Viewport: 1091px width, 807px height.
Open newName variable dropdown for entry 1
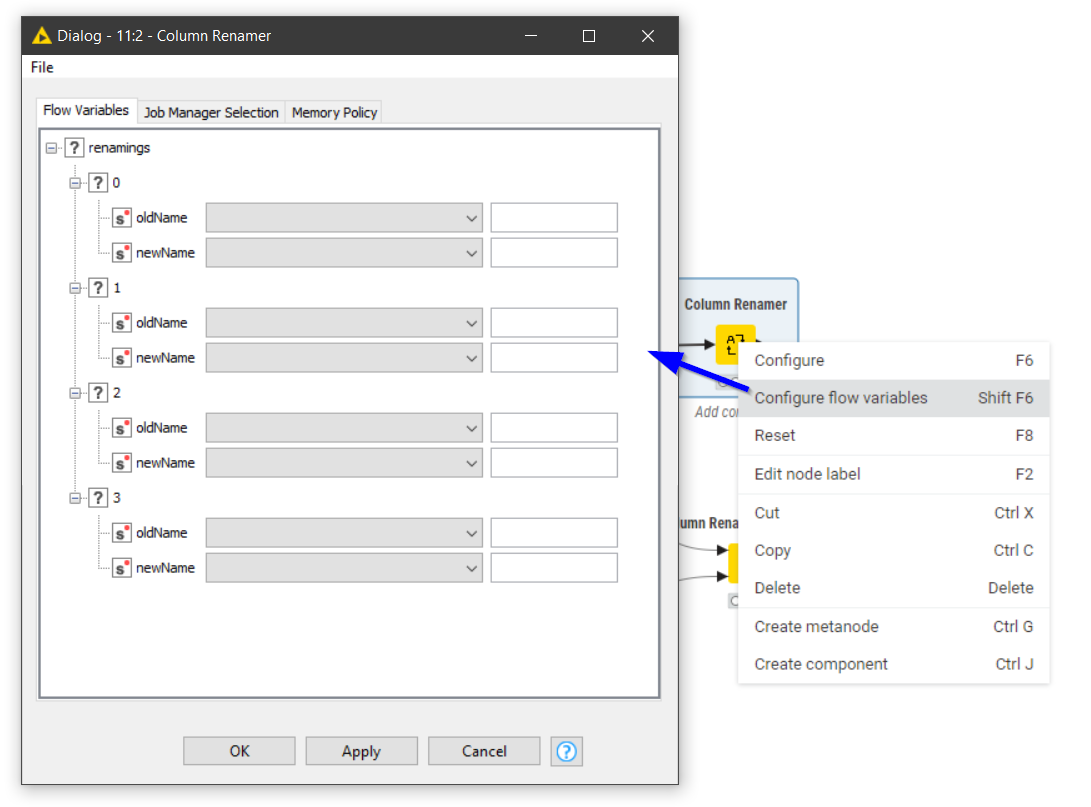[344, 358]
